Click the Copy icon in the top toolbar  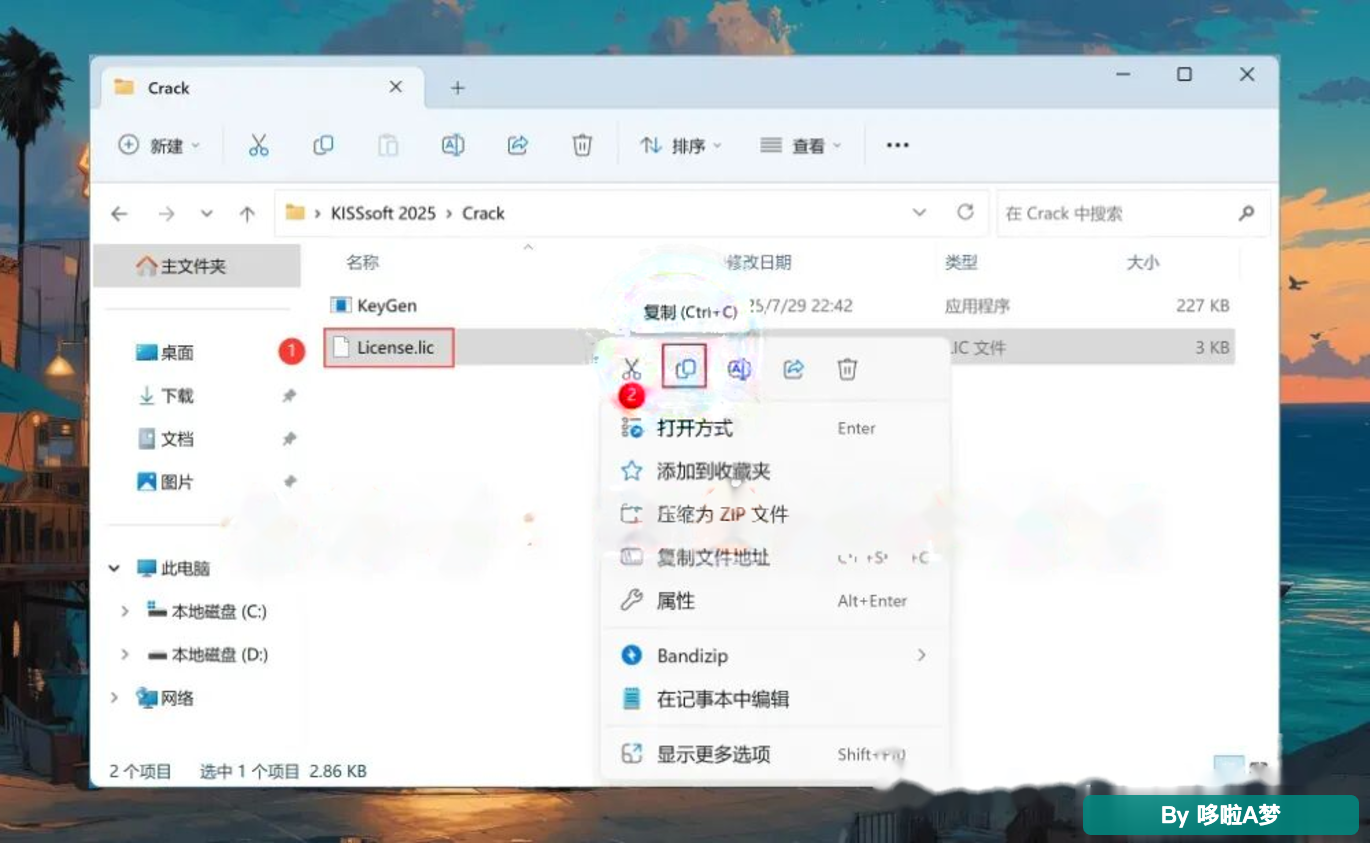point(323,145)
